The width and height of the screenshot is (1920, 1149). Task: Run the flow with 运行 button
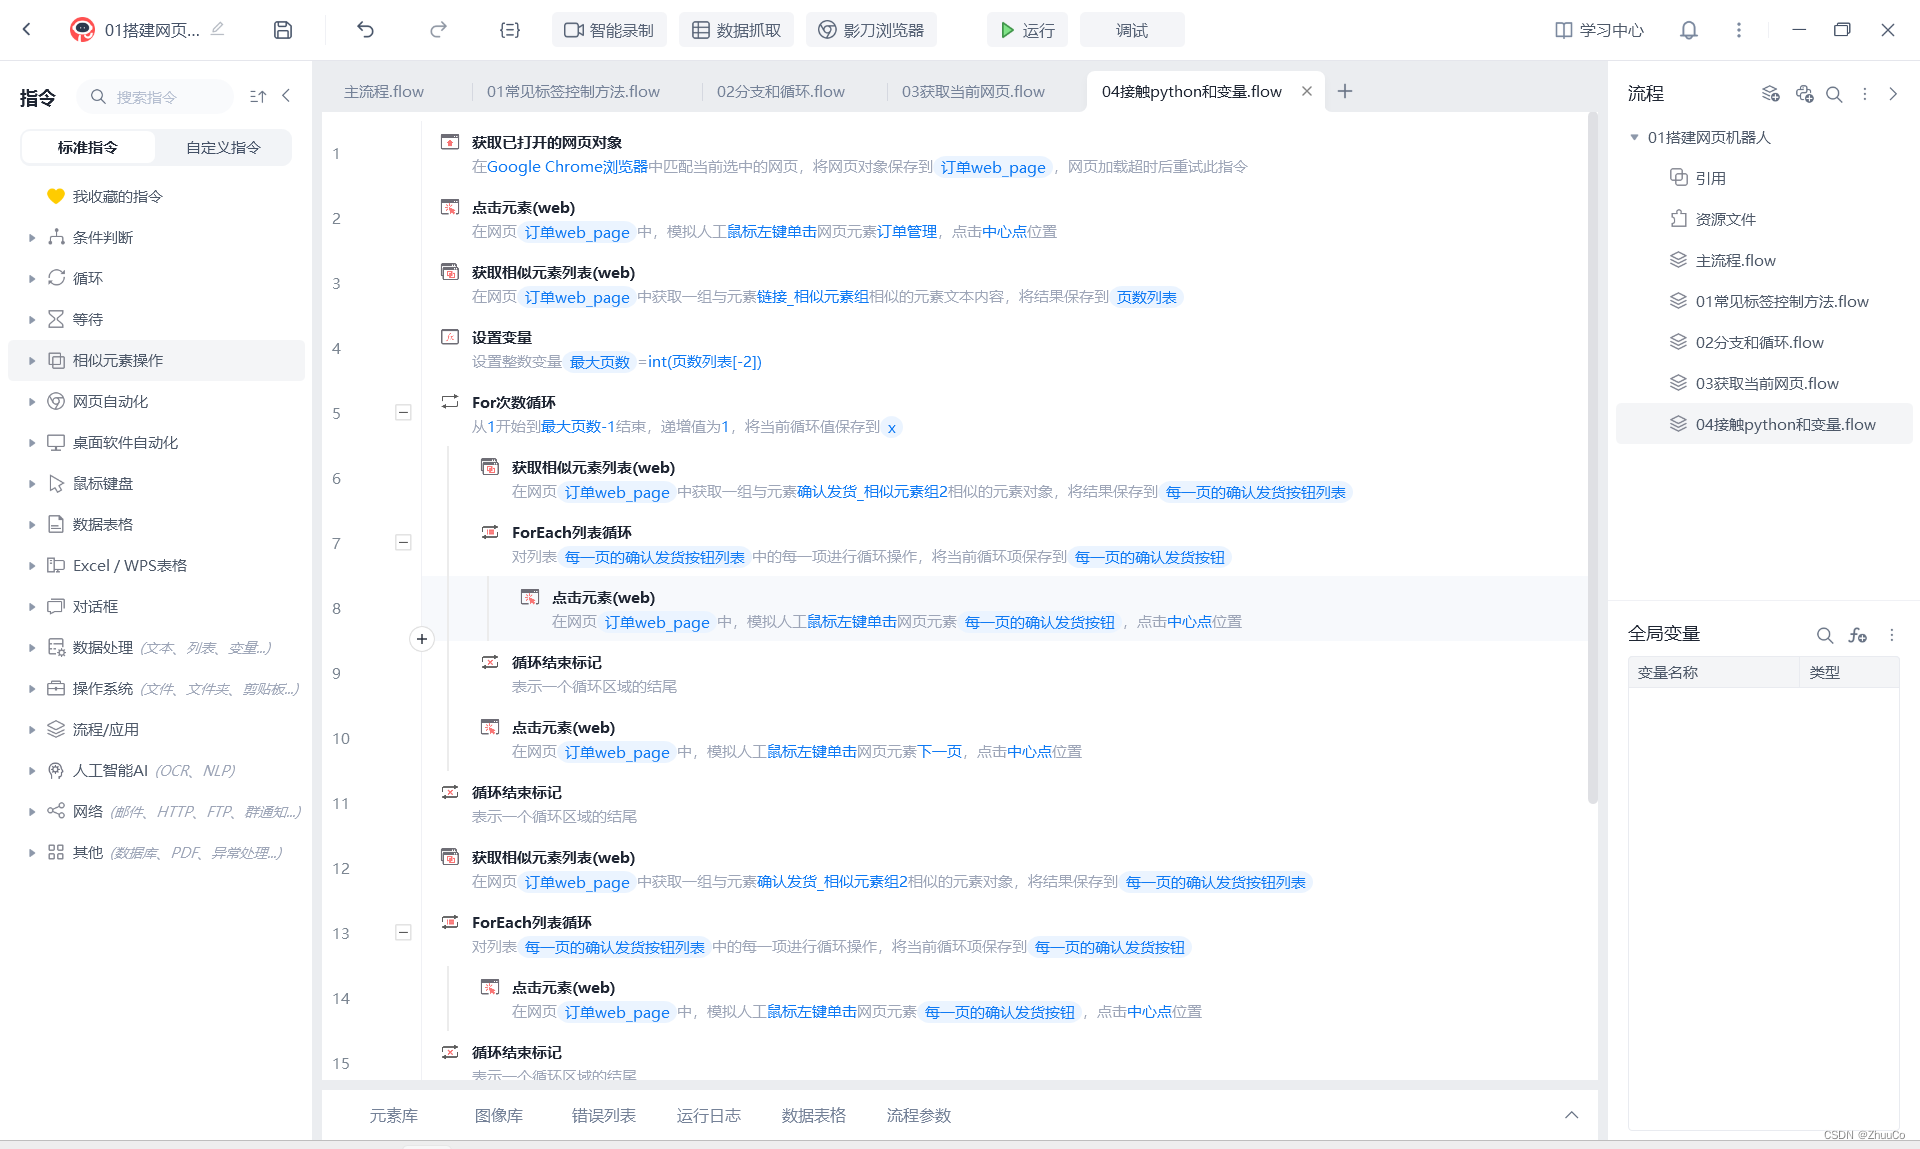pyautogui.click(x=1027, y=30)
